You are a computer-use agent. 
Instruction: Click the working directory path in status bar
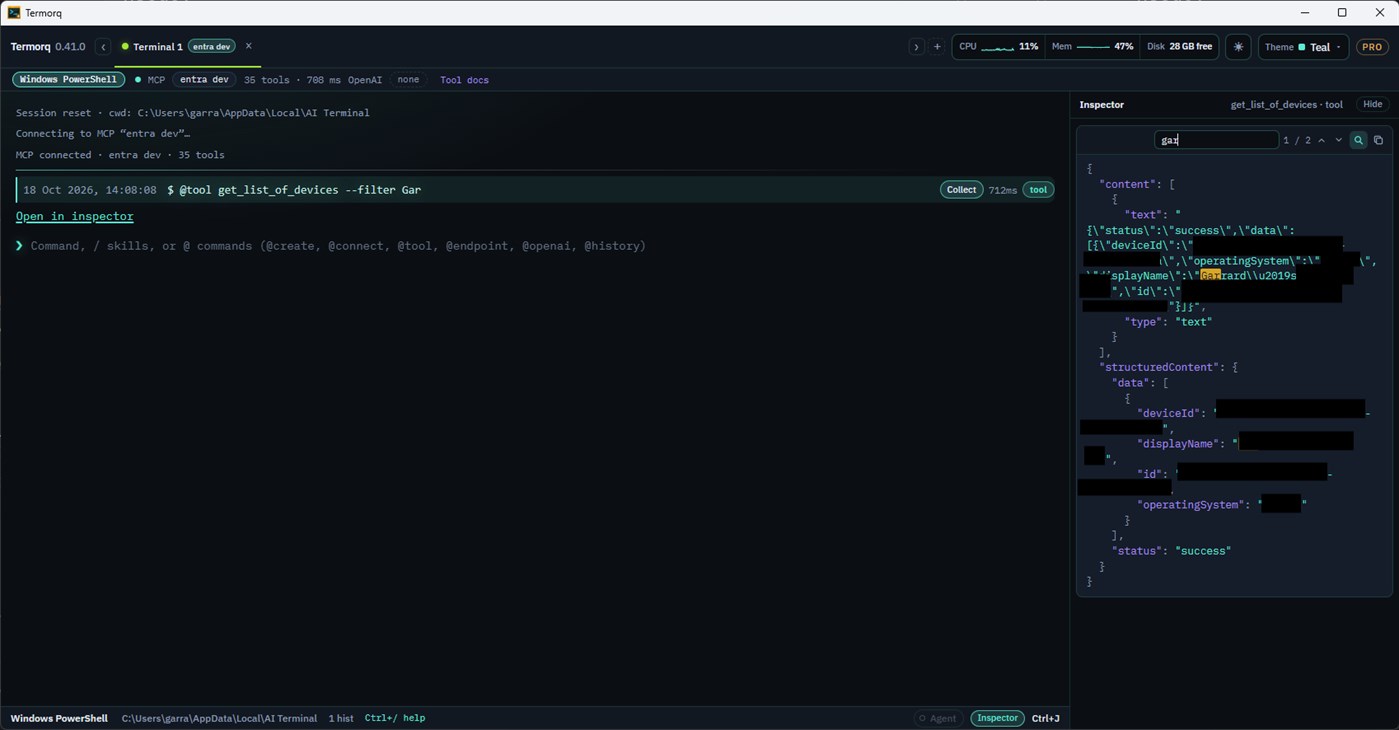point(219,718)
